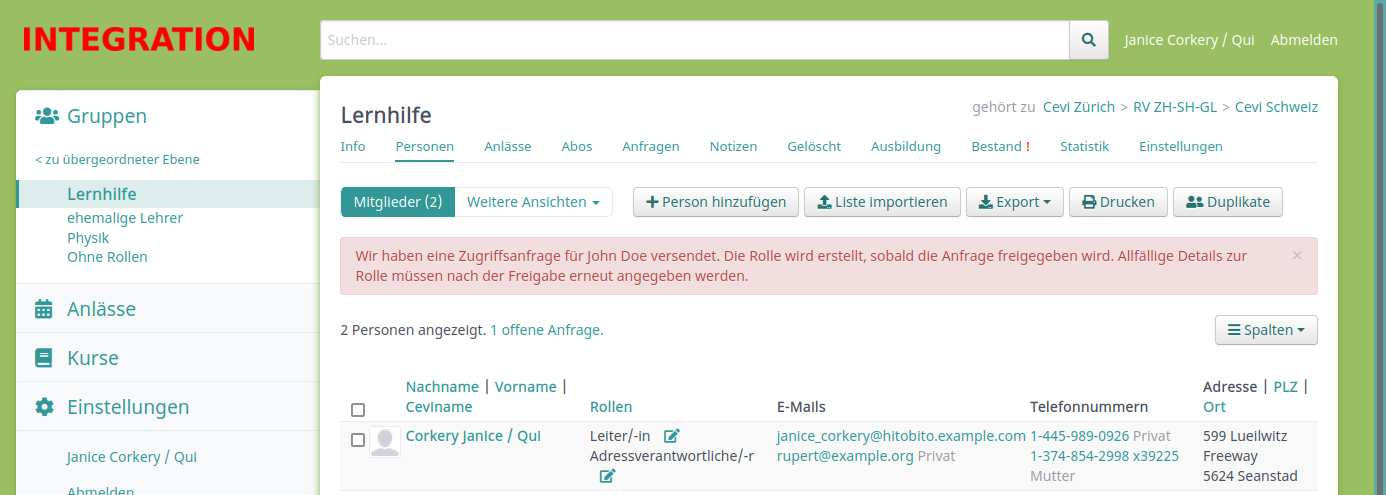
Task: Edit the Adressverantwortliche/-r role pencil icon
Action: click(607, 476)
